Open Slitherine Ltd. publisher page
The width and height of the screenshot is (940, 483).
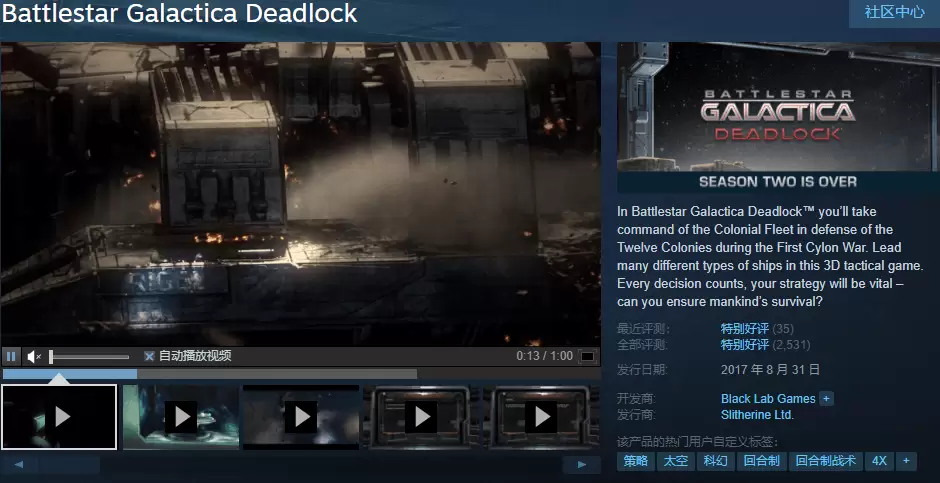(x=757, y=415)
